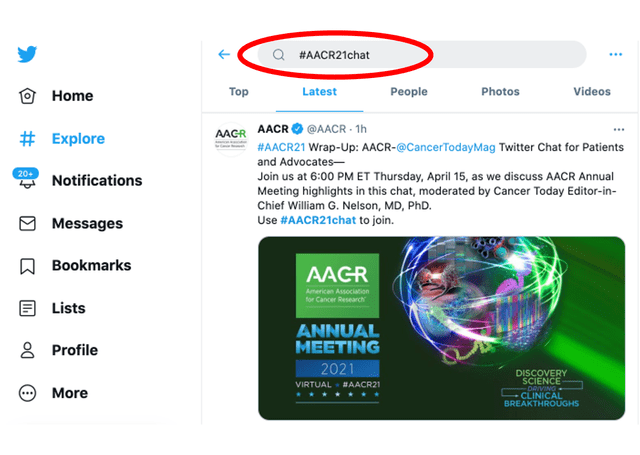The image size is (640, 455).
Task: Open the Videos tab
Action: coord(592,92)
